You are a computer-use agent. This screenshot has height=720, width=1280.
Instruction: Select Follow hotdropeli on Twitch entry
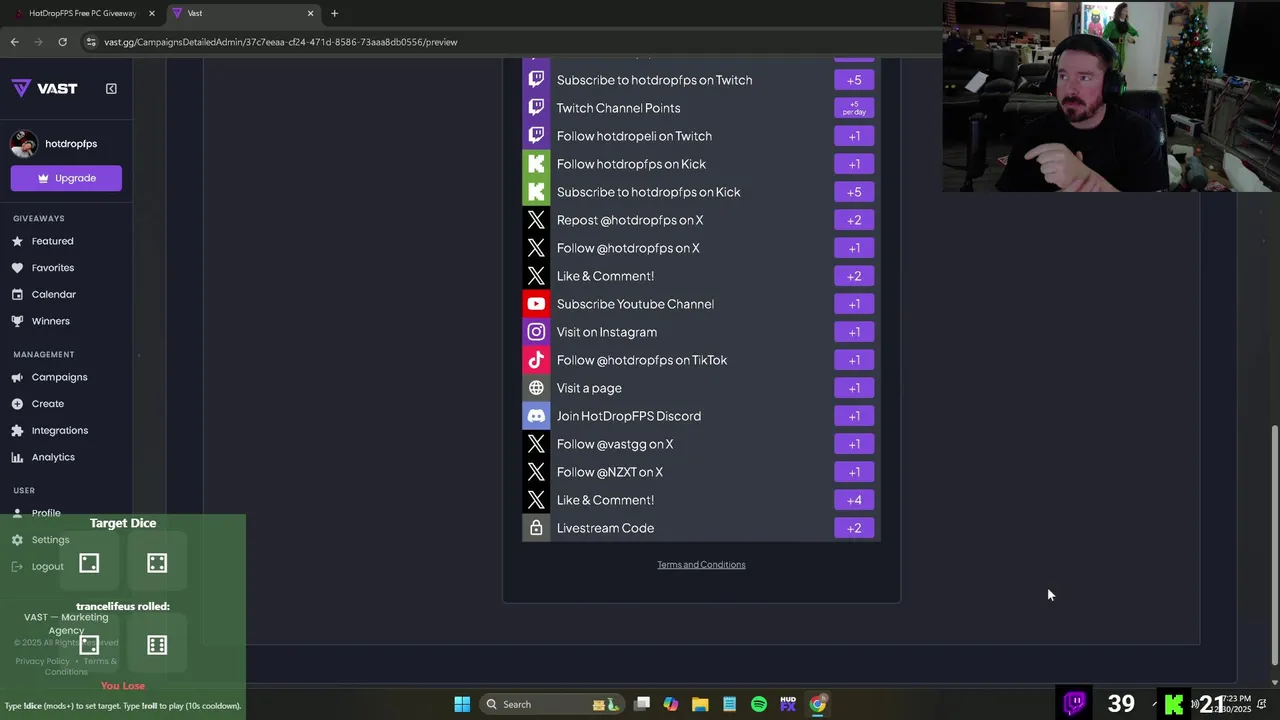[701, 136]
